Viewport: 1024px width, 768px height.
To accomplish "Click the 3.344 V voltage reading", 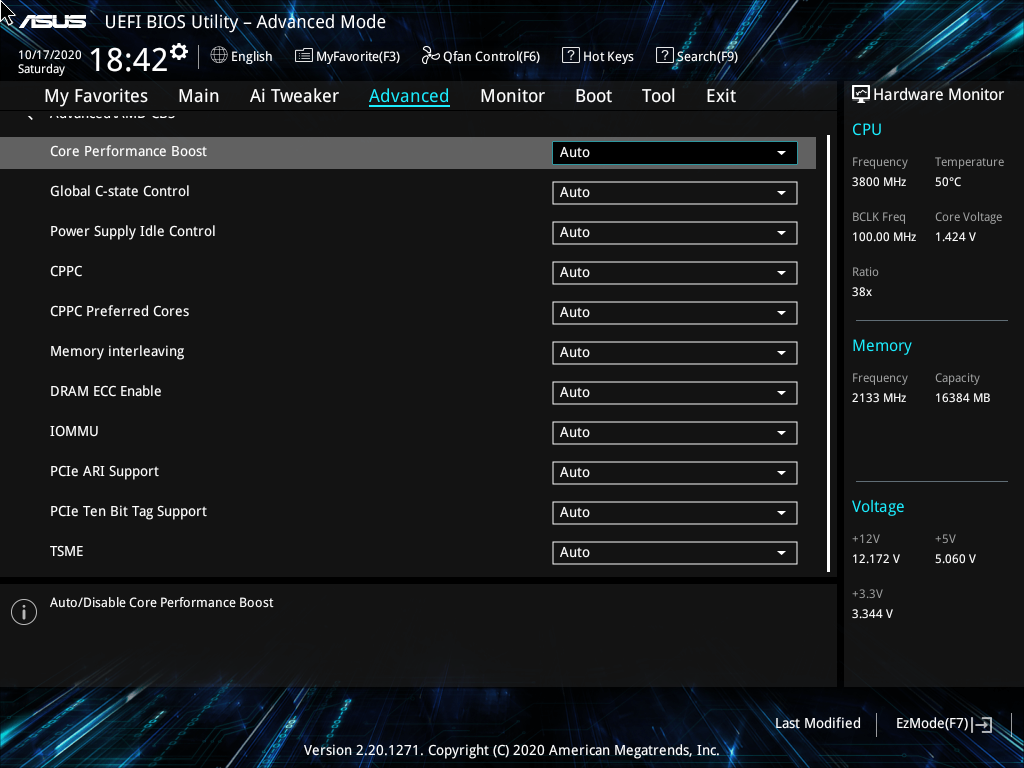I will [x=872, y=614].
